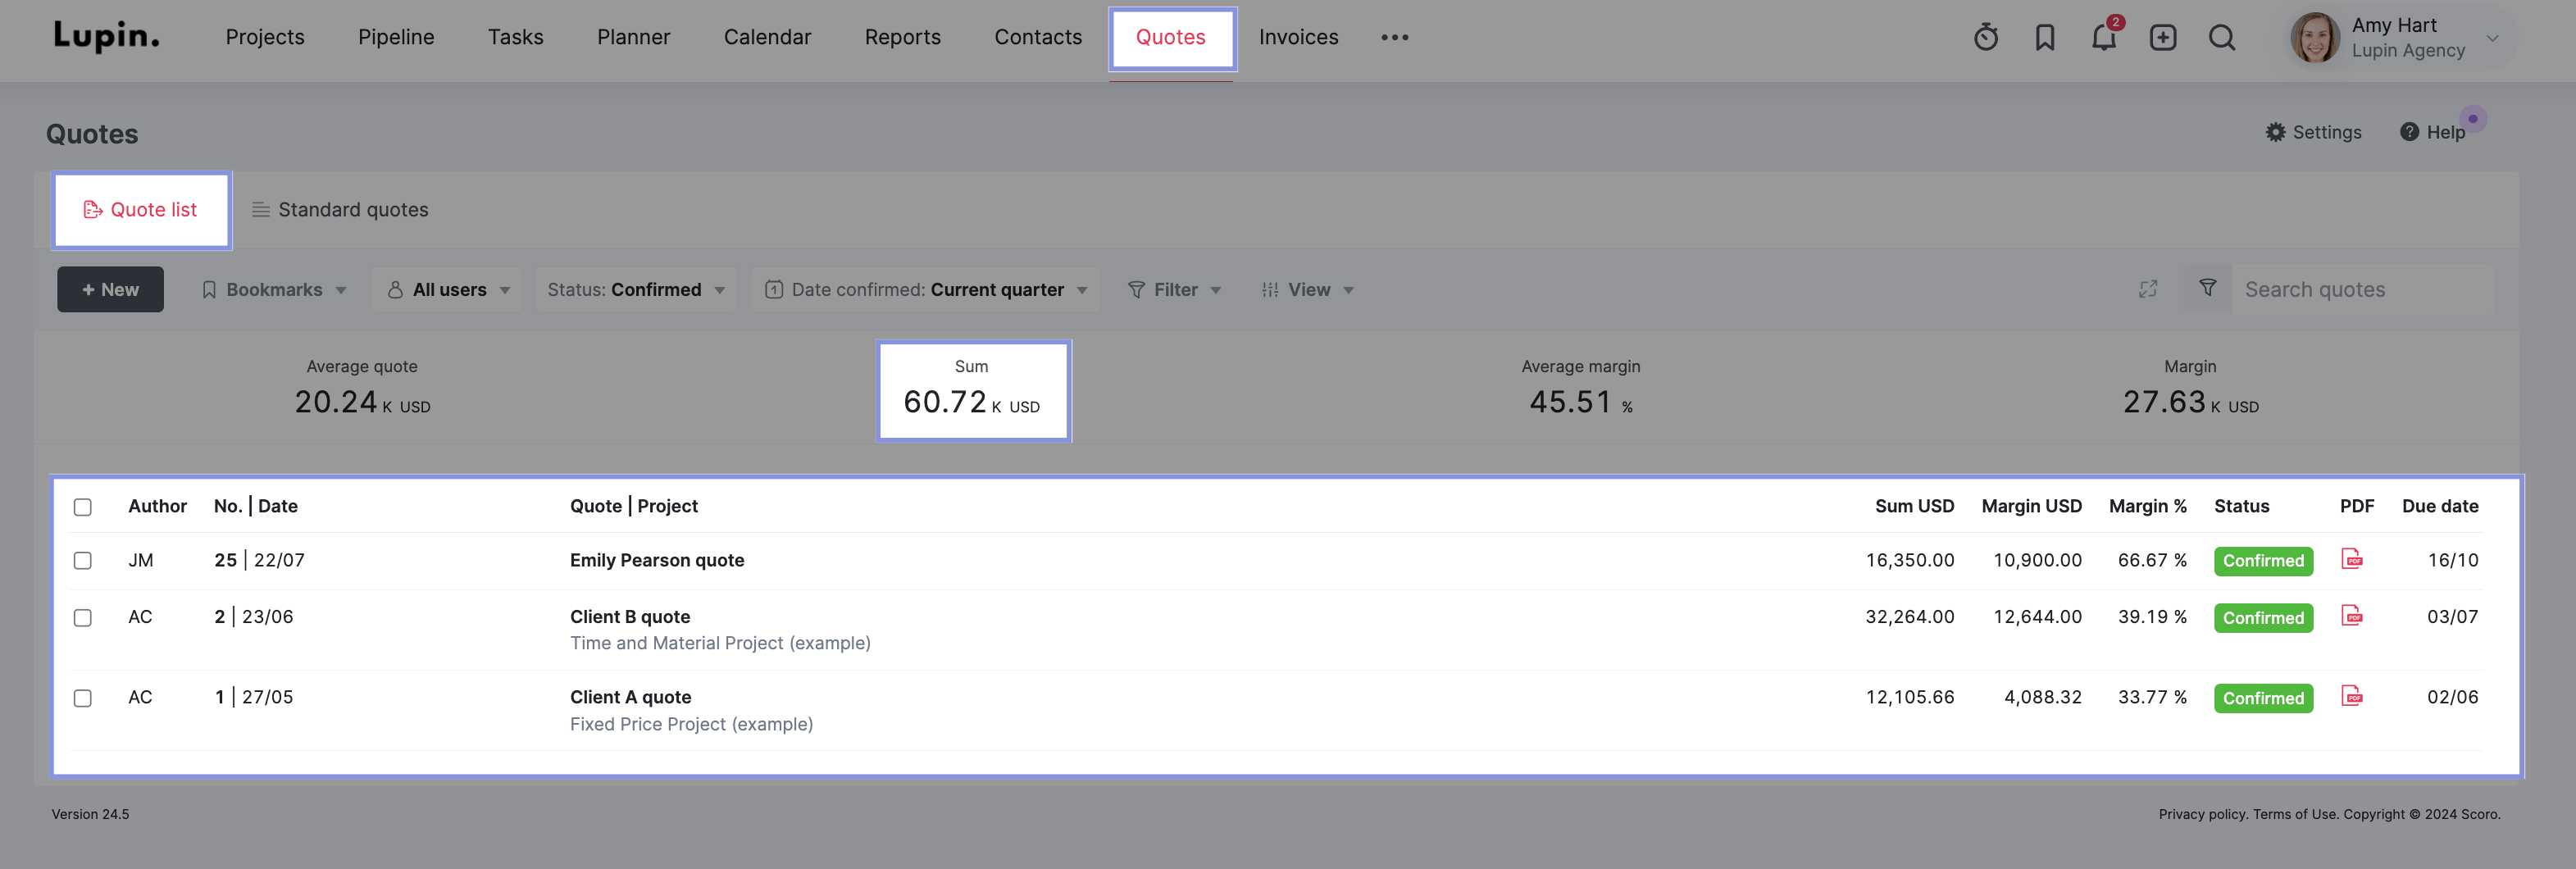
Task: Download PDF for Emily Pearson quote
Action: click(2351, 559)
